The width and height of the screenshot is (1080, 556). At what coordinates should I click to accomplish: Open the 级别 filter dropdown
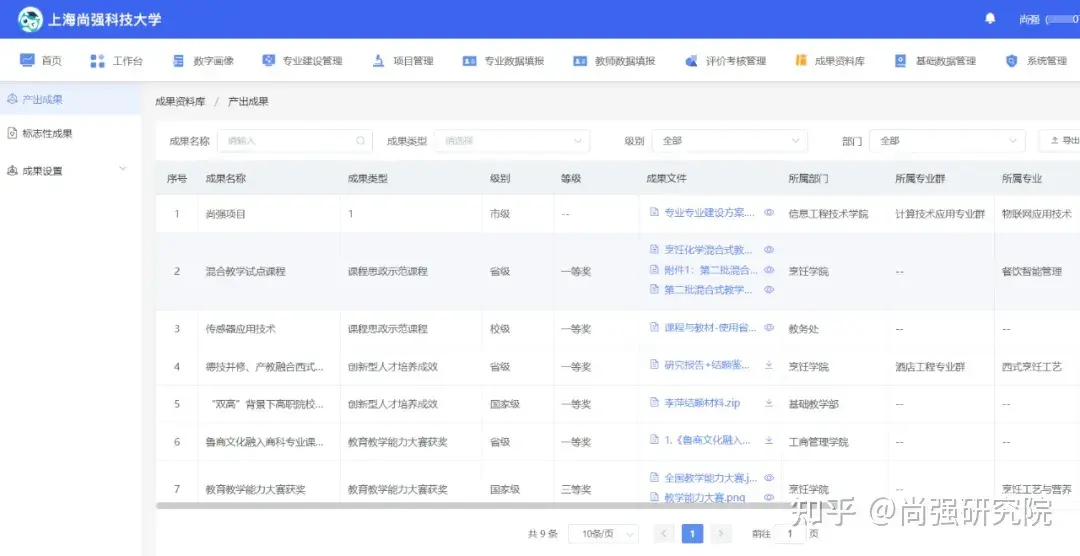coord(729,141)
